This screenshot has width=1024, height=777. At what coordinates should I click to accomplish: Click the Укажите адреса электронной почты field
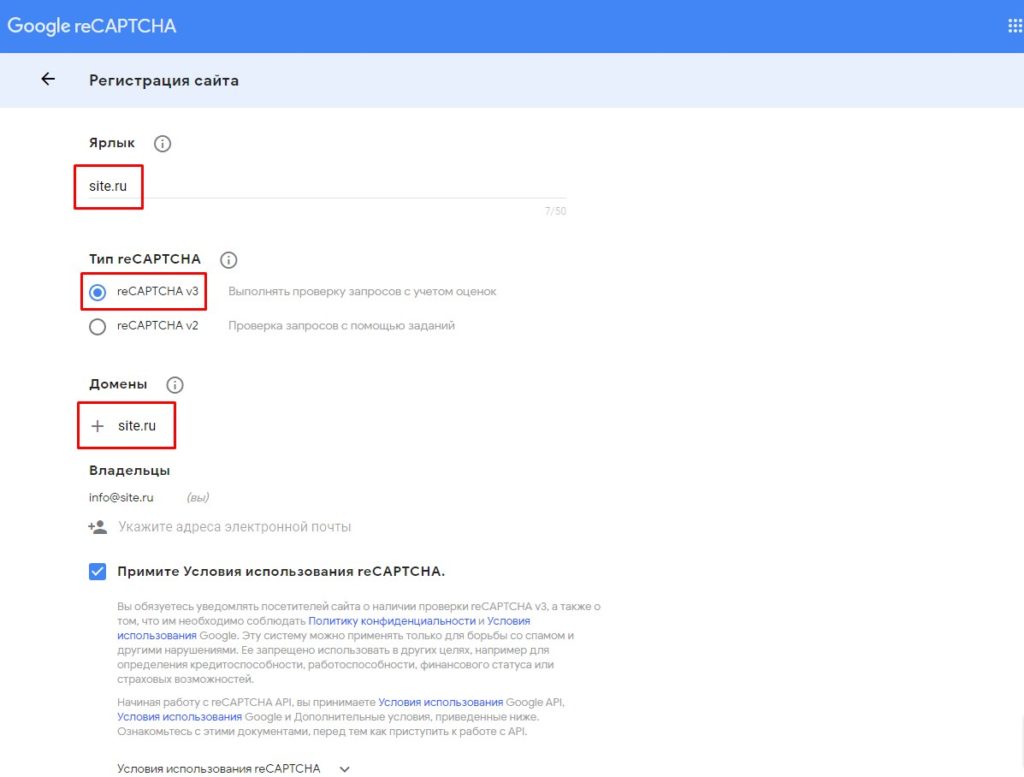pyautogui.click(x=235, y=527)
